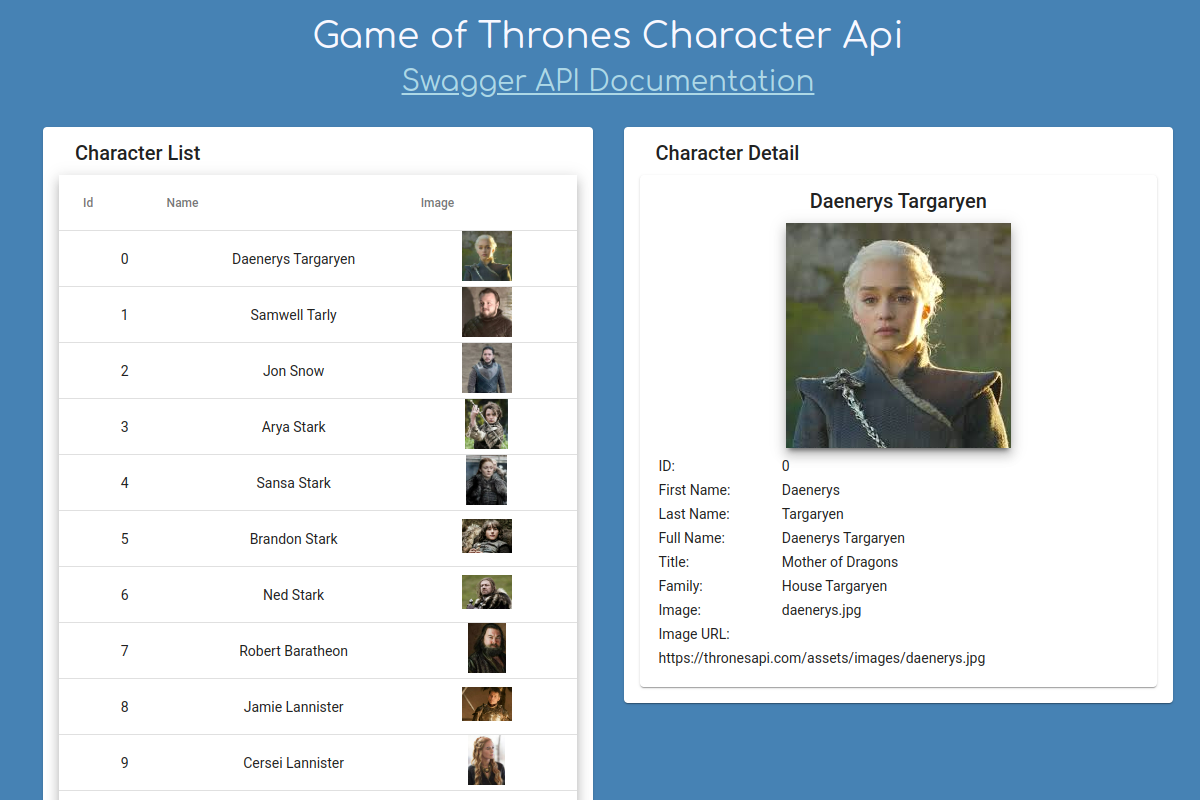
Task: Click the Family: field label
Action: point(680,586)
